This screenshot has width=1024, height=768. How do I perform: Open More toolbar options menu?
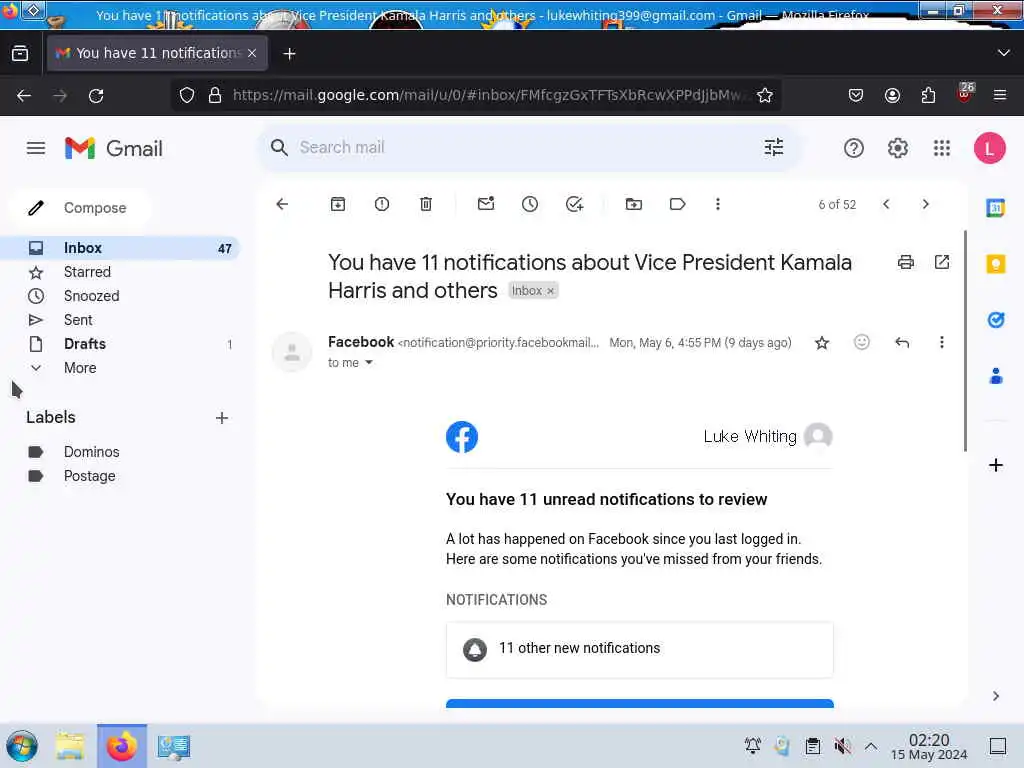click(x=718, y=204)
